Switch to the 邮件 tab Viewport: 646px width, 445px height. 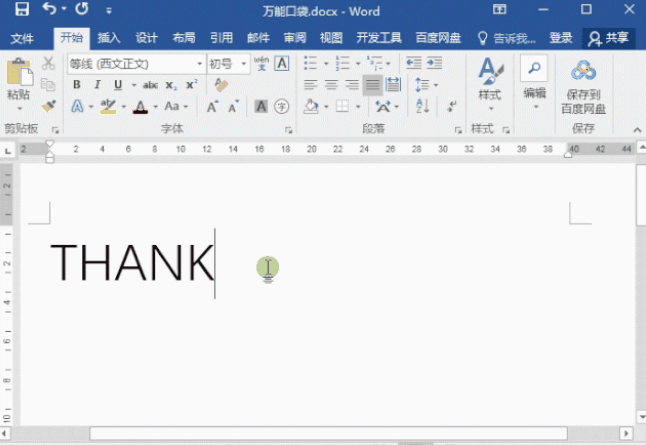[258, 38]
